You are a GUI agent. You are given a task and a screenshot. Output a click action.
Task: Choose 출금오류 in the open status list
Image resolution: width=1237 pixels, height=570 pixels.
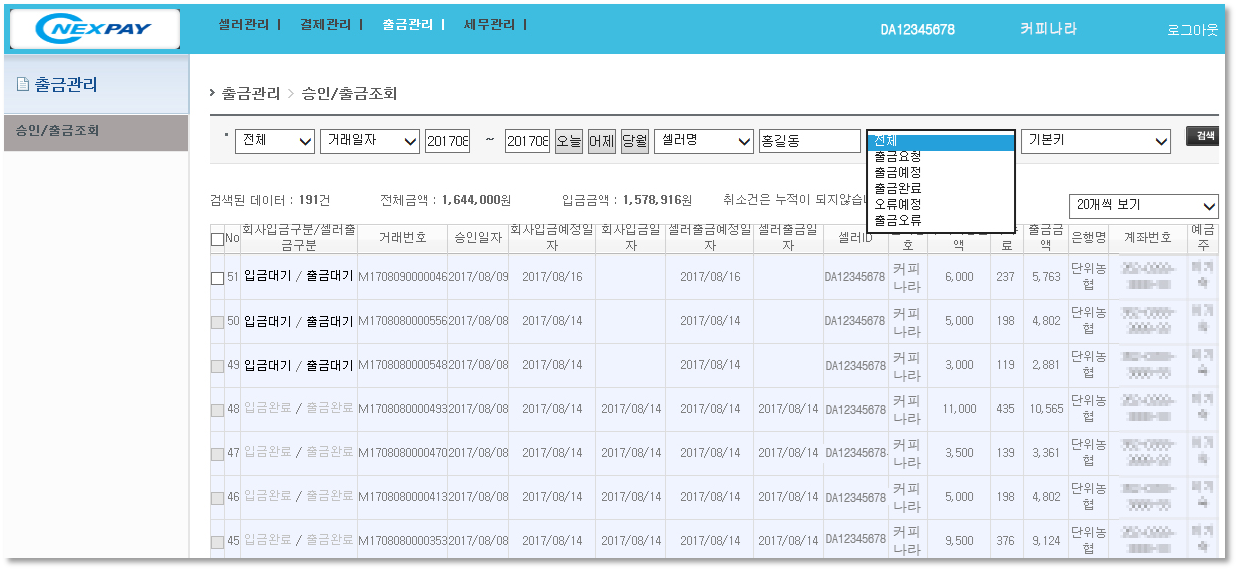click(x=941, y=220)
